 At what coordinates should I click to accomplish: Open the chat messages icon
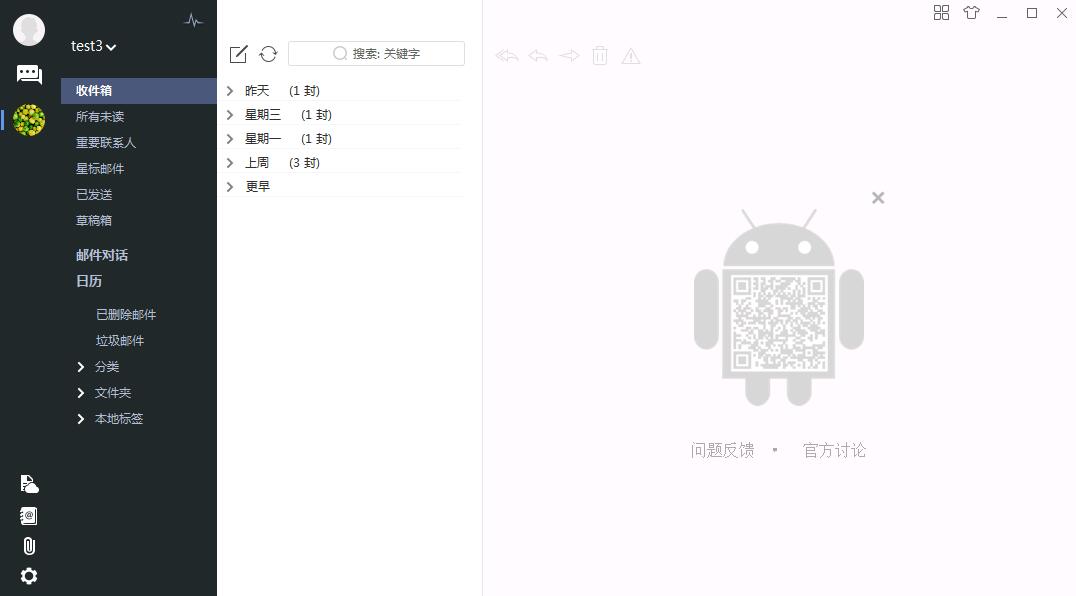tap(29, 75)
